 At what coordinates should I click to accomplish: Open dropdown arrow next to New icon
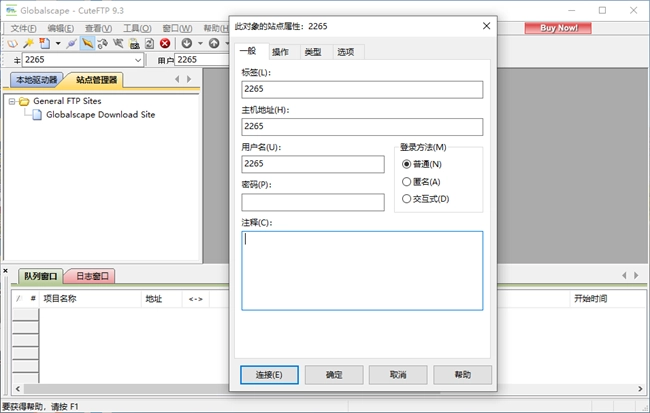click(x=58, y=44)
